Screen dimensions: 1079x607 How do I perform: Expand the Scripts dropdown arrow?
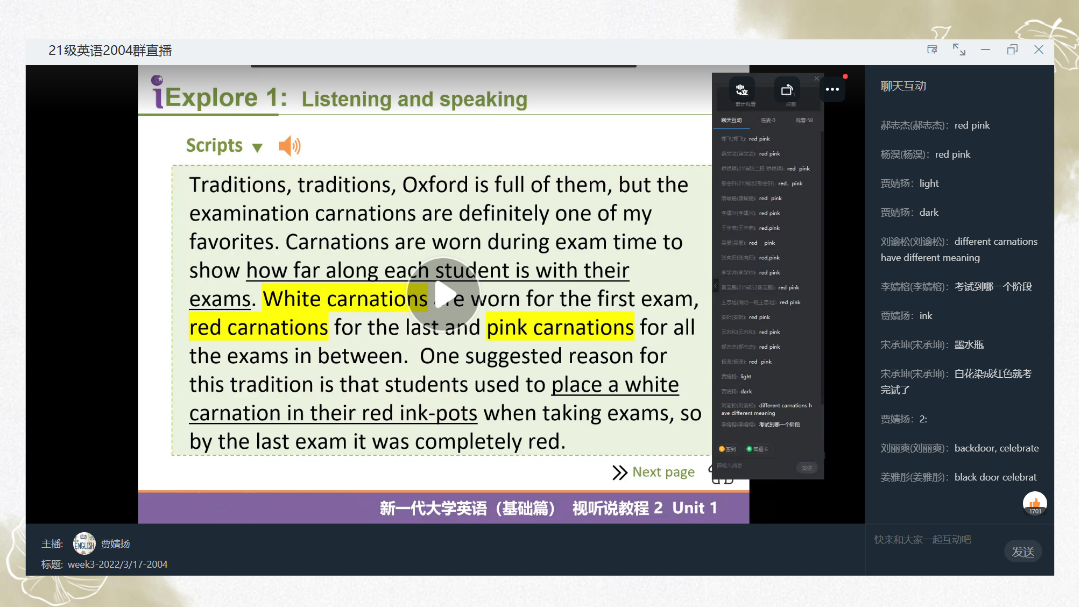(x=257, y=147)
